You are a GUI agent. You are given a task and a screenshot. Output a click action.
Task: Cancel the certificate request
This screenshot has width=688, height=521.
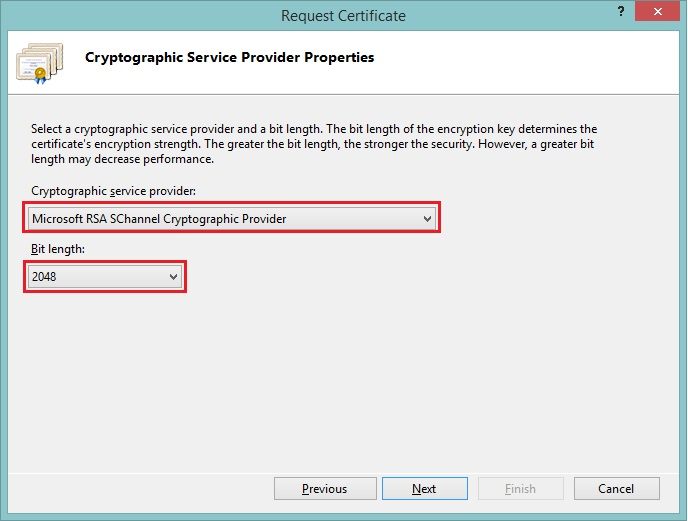[x=616, y=489]
